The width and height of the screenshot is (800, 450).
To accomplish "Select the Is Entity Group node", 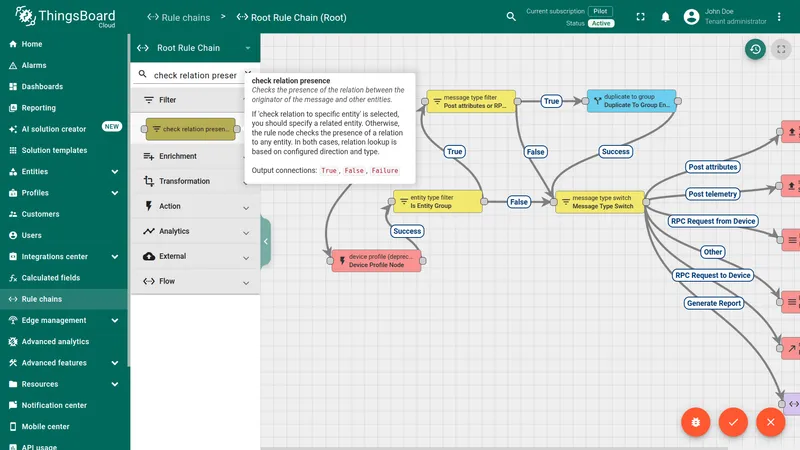I will click(x=438, y=202).
